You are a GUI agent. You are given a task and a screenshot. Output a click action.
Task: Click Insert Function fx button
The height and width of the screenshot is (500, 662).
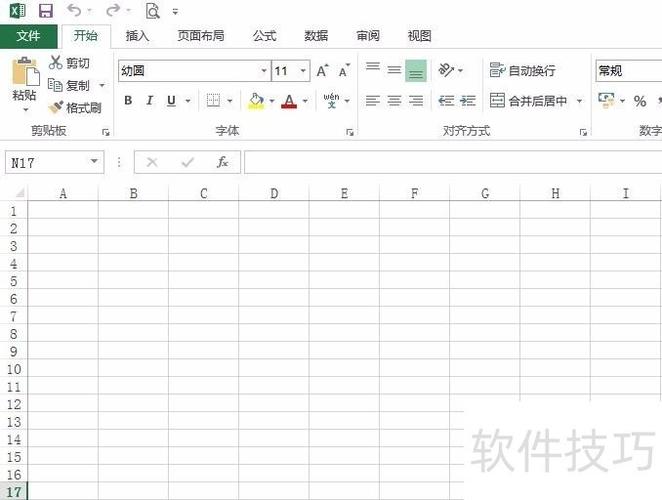pyautogui.click(x=222, y=162)
